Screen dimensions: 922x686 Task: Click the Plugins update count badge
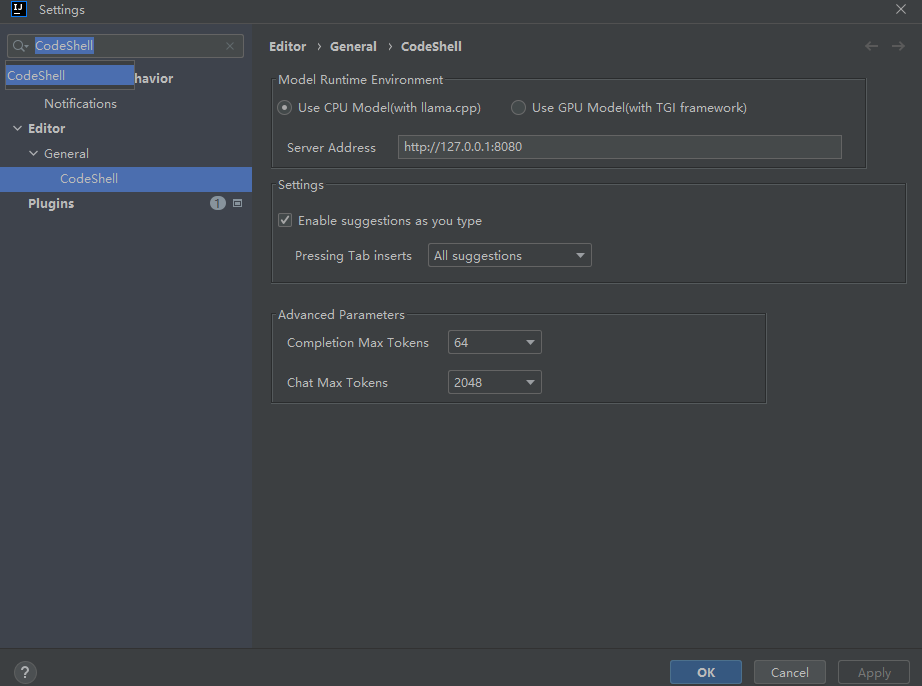point(218,203)
